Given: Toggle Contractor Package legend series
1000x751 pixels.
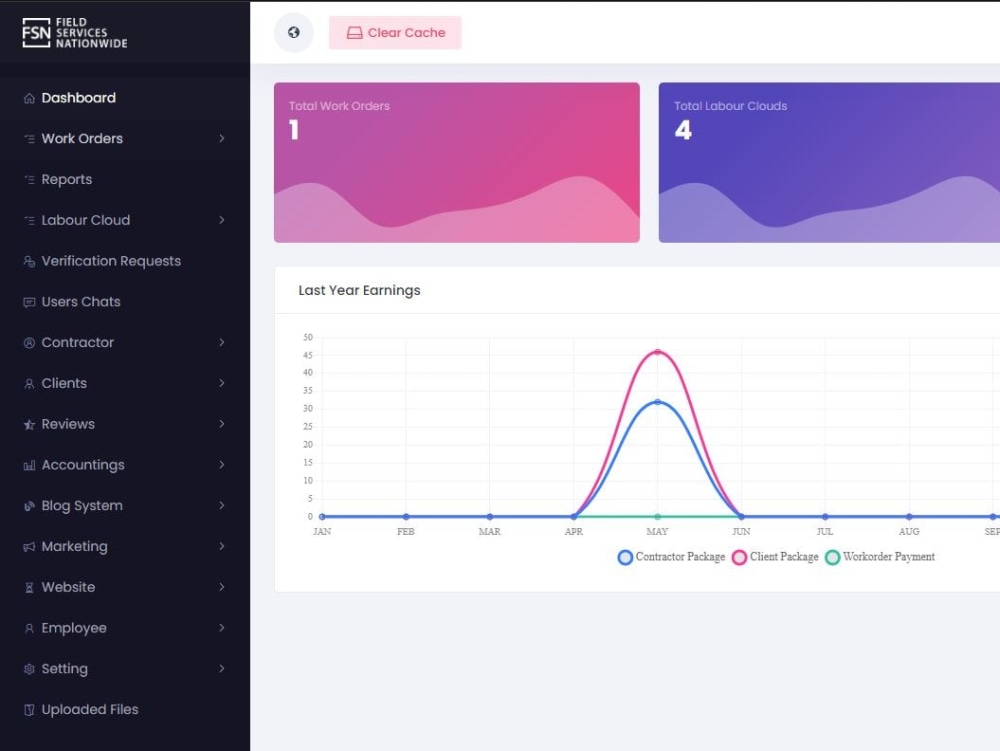Looking at the screenshot, I should pyautogui.click(x=672, y=557).
